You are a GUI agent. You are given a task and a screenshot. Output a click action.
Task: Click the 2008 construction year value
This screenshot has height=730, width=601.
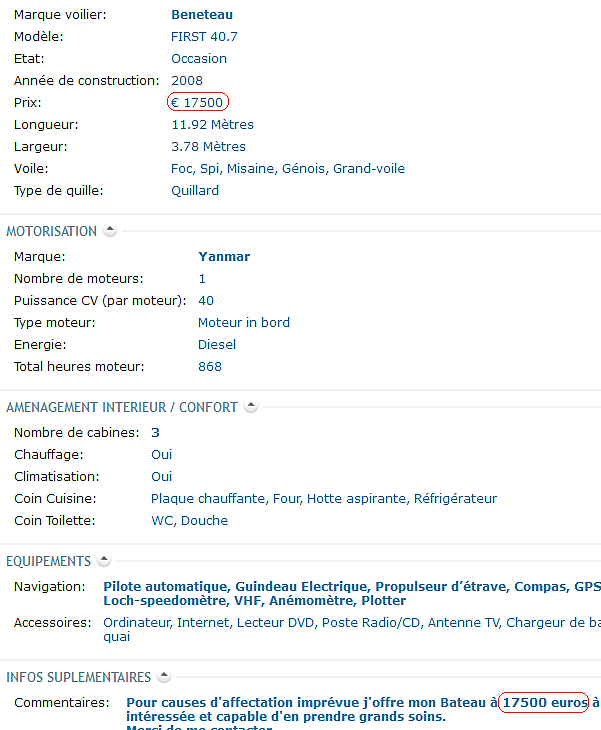click(x=187, y=81)
